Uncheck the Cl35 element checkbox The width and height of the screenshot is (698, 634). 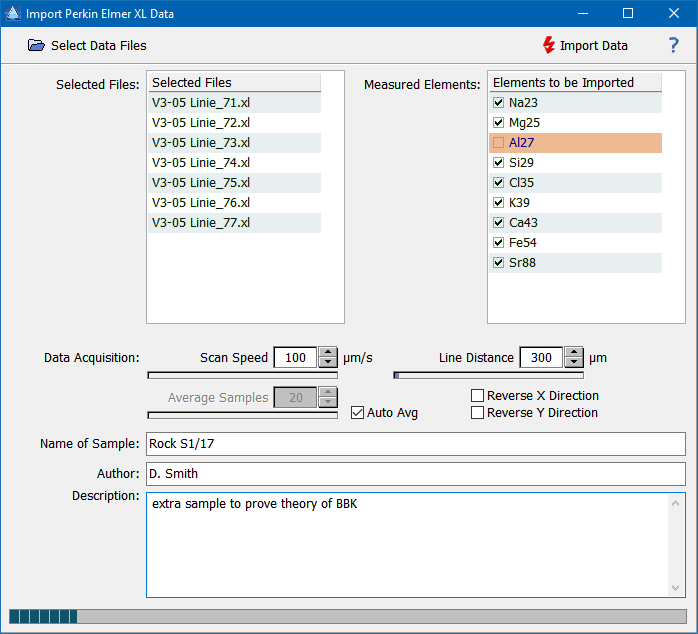click(499, 183)
